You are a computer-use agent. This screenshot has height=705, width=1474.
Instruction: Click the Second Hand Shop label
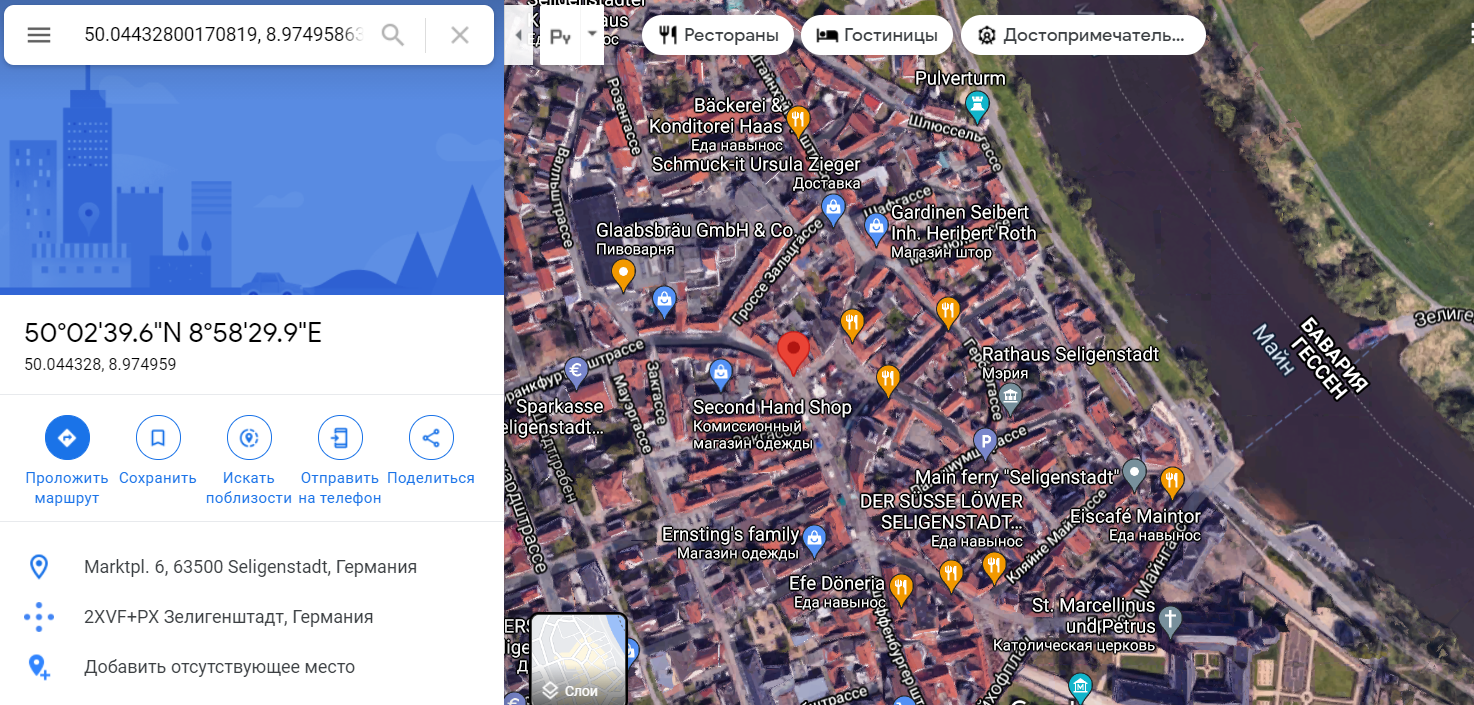[772, 407]
